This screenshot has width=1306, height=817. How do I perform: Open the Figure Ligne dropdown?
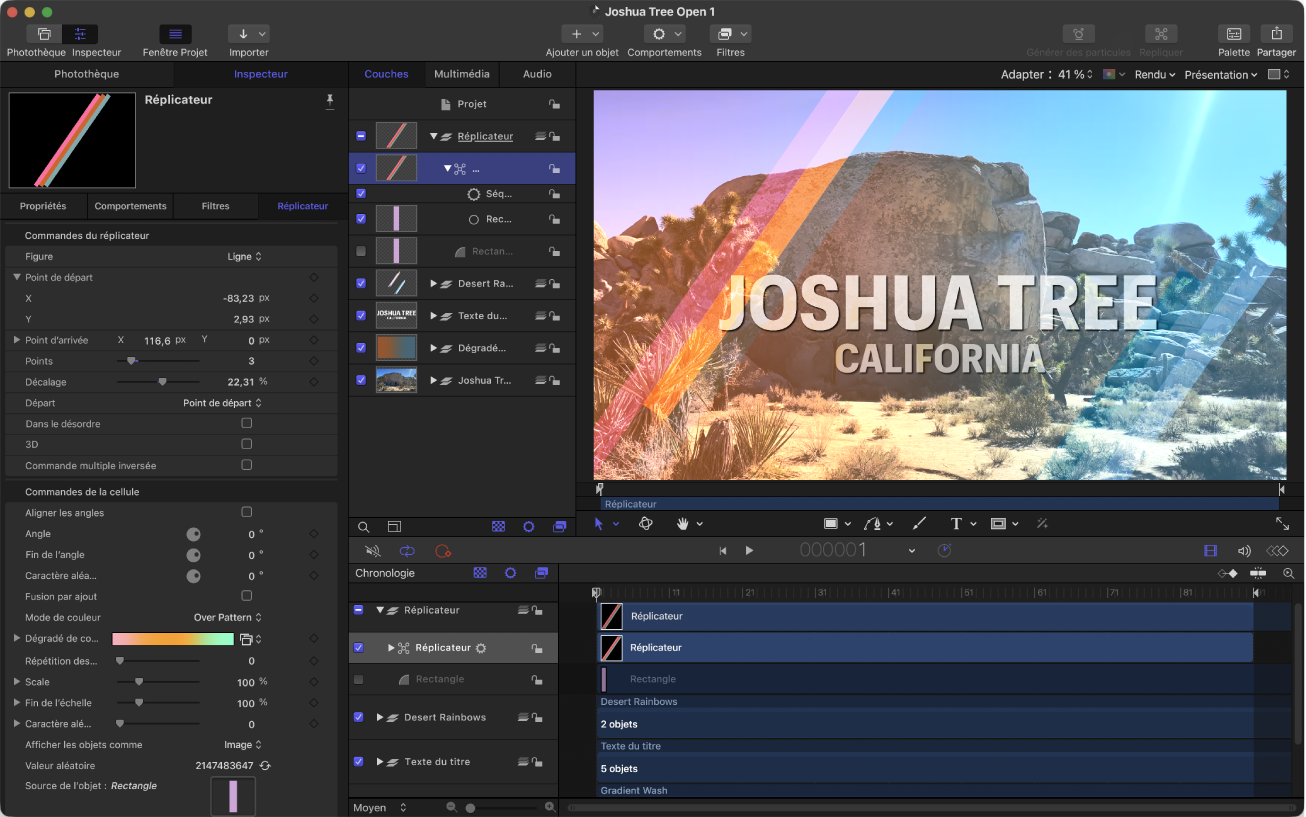click(244, 257)
